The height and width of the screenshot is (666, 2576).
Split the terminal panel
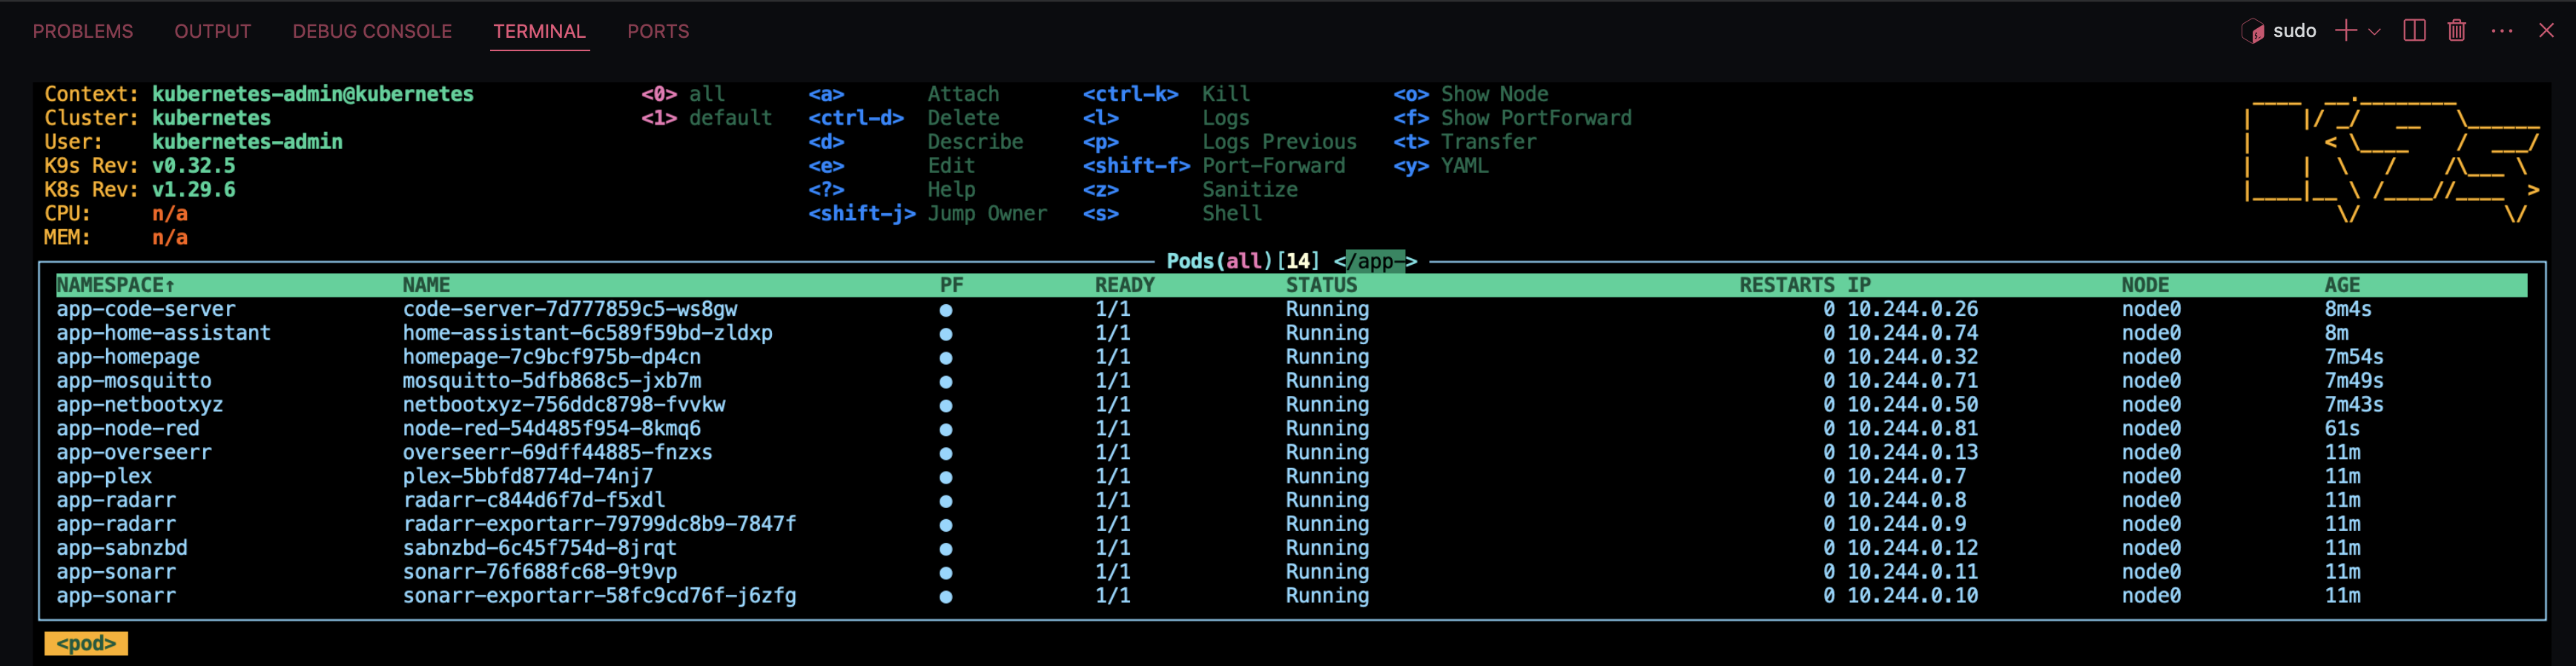coord(2414,31)
